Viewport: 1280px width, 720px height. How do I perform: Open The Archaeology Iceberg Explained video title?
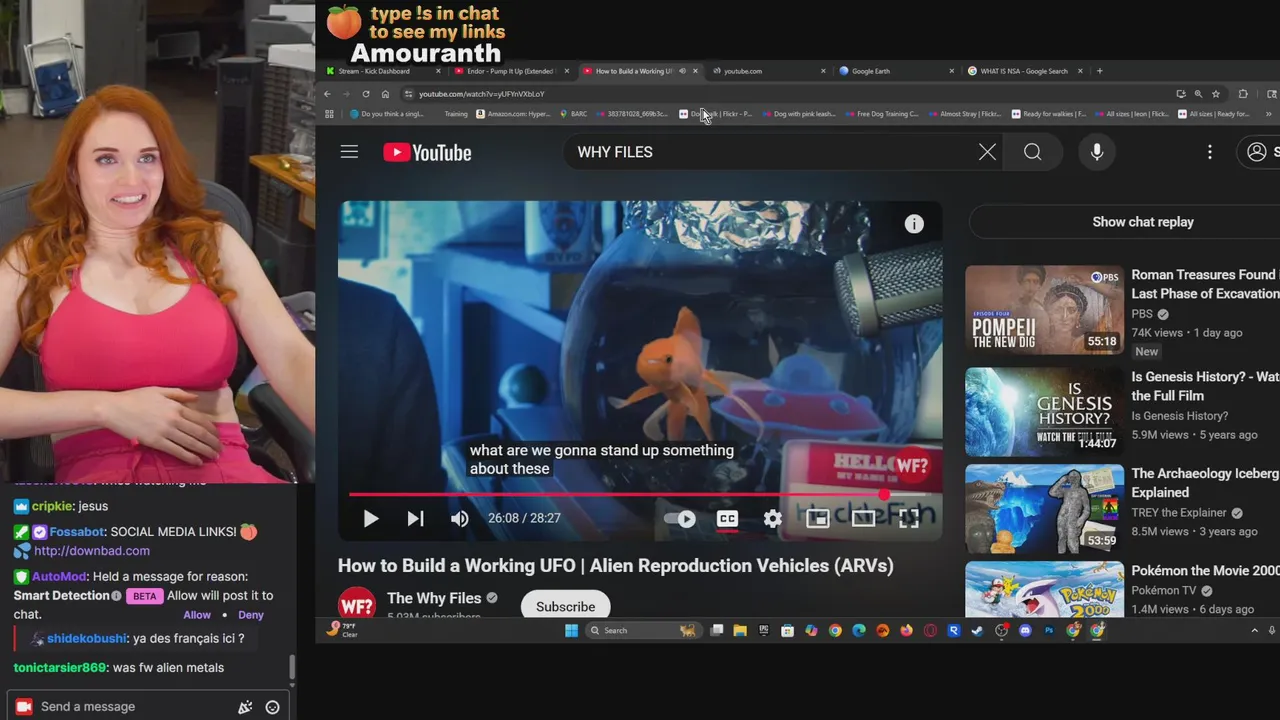(1205, 483)
